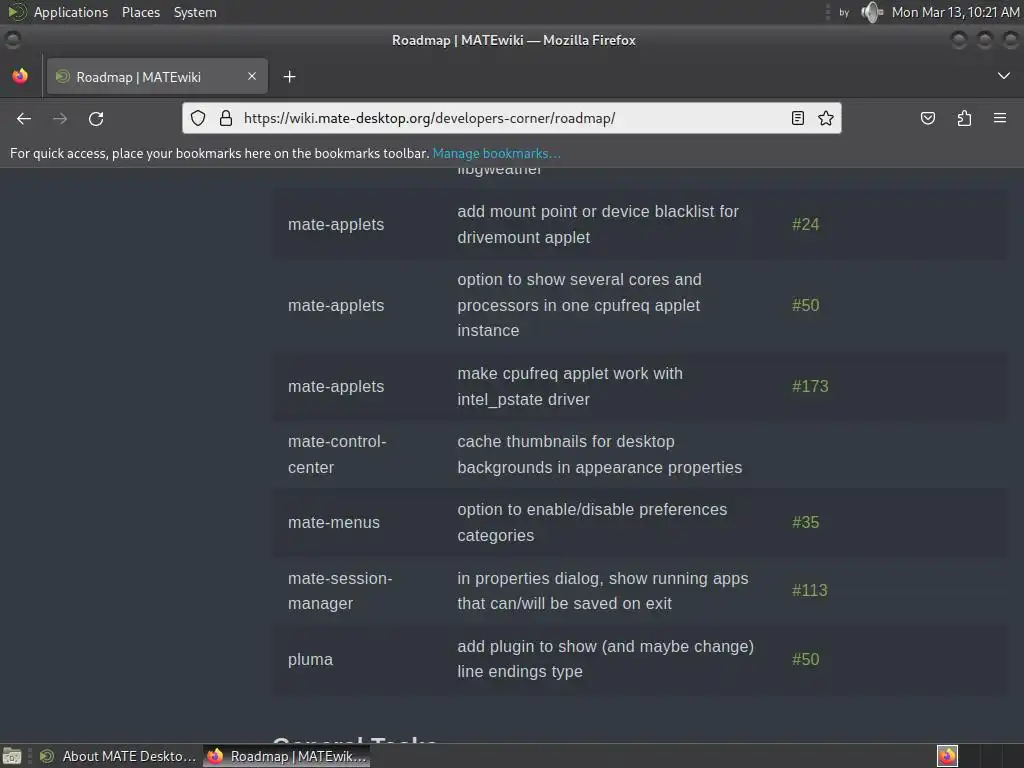1024x768 pixels.
Task: Click "option to enable/disable preferences categories" text
Action: point(592,522)
